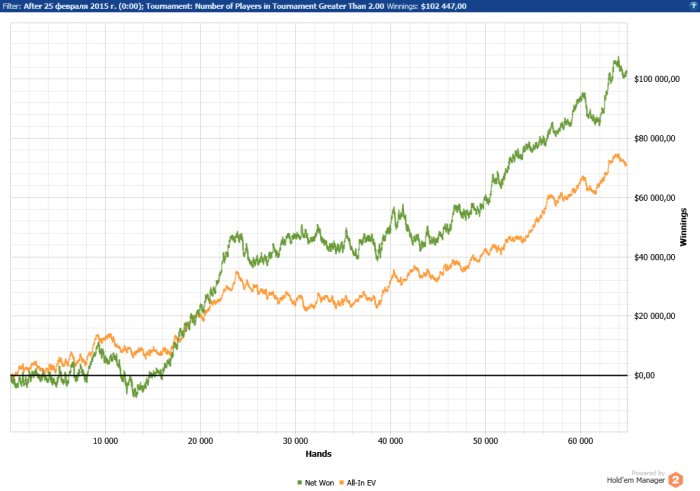This screenshot has width=700, height=491.
Task: Click the $80 000,00 y-axis label
Action: coord(655,139)
